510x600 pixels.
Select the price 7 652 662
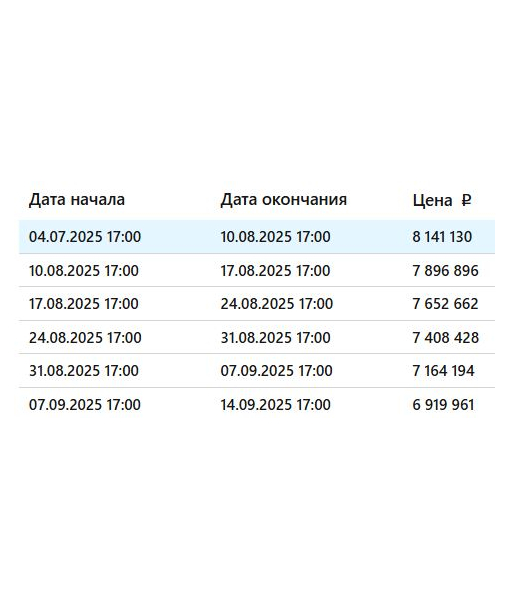coord(445,304)
